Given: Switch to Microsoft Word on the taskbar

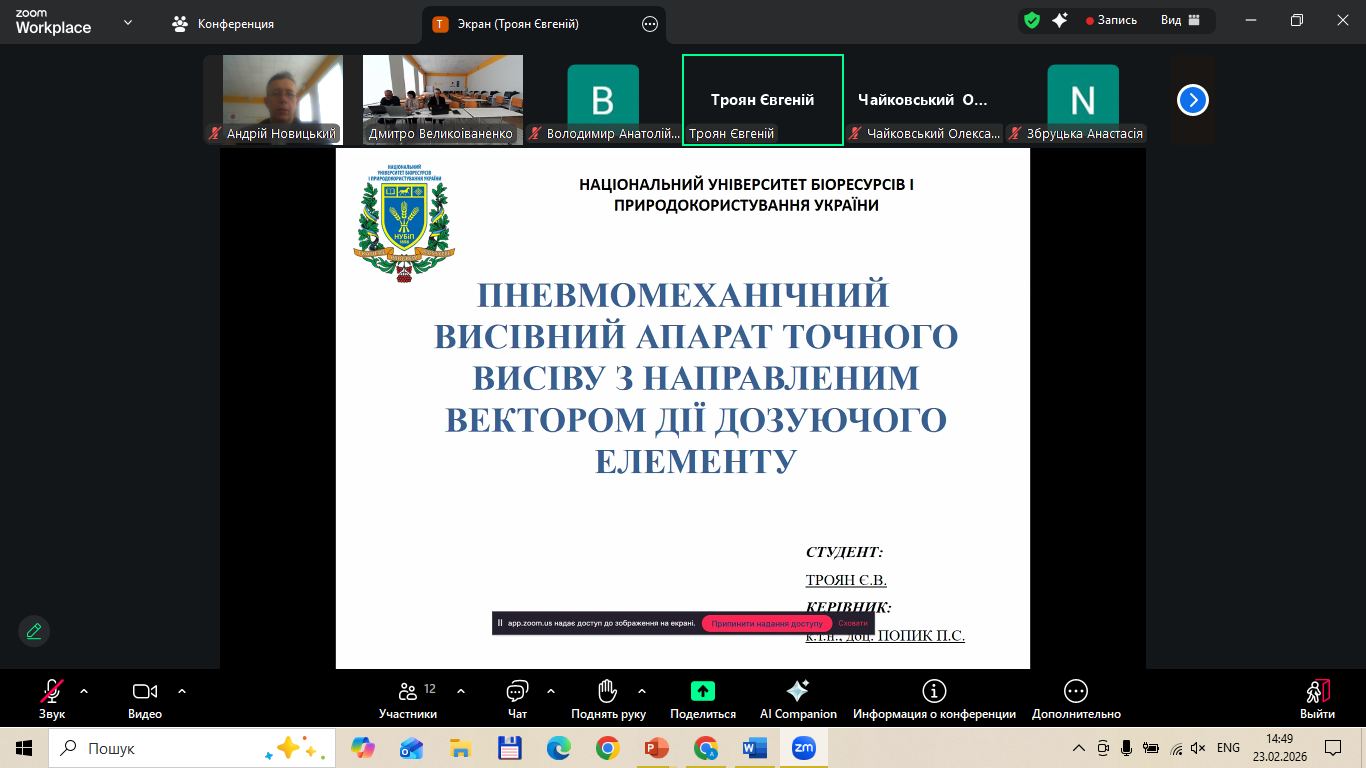Looking at the screenshot, I should pos(755,748).
